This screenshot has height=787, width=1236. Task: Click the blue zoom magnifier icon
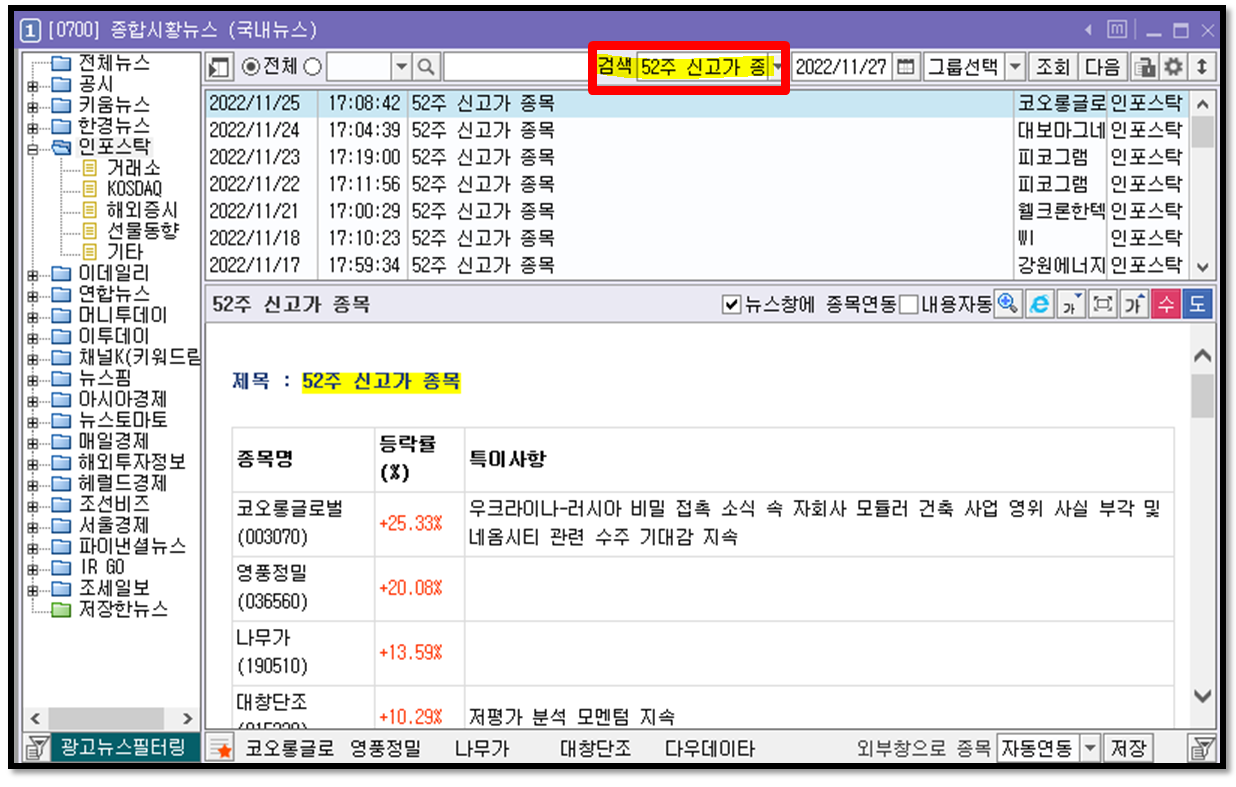(x=1008, y=305)
